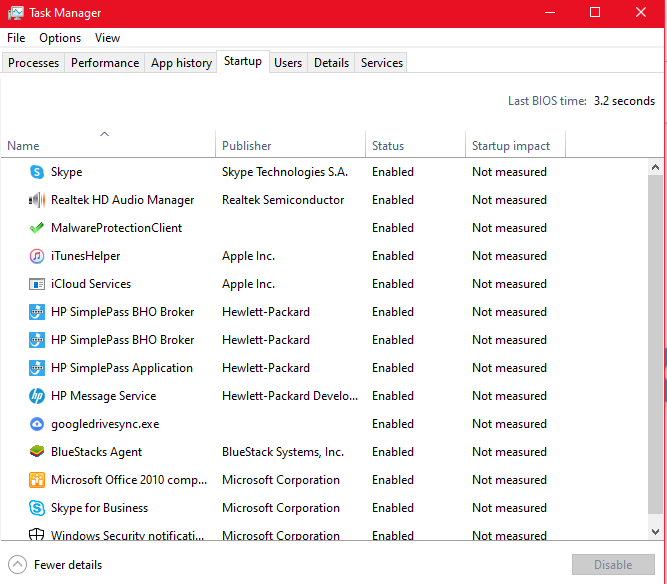
Task: Select Realtek HD Audio Manager row text
Action: (123, 200)
